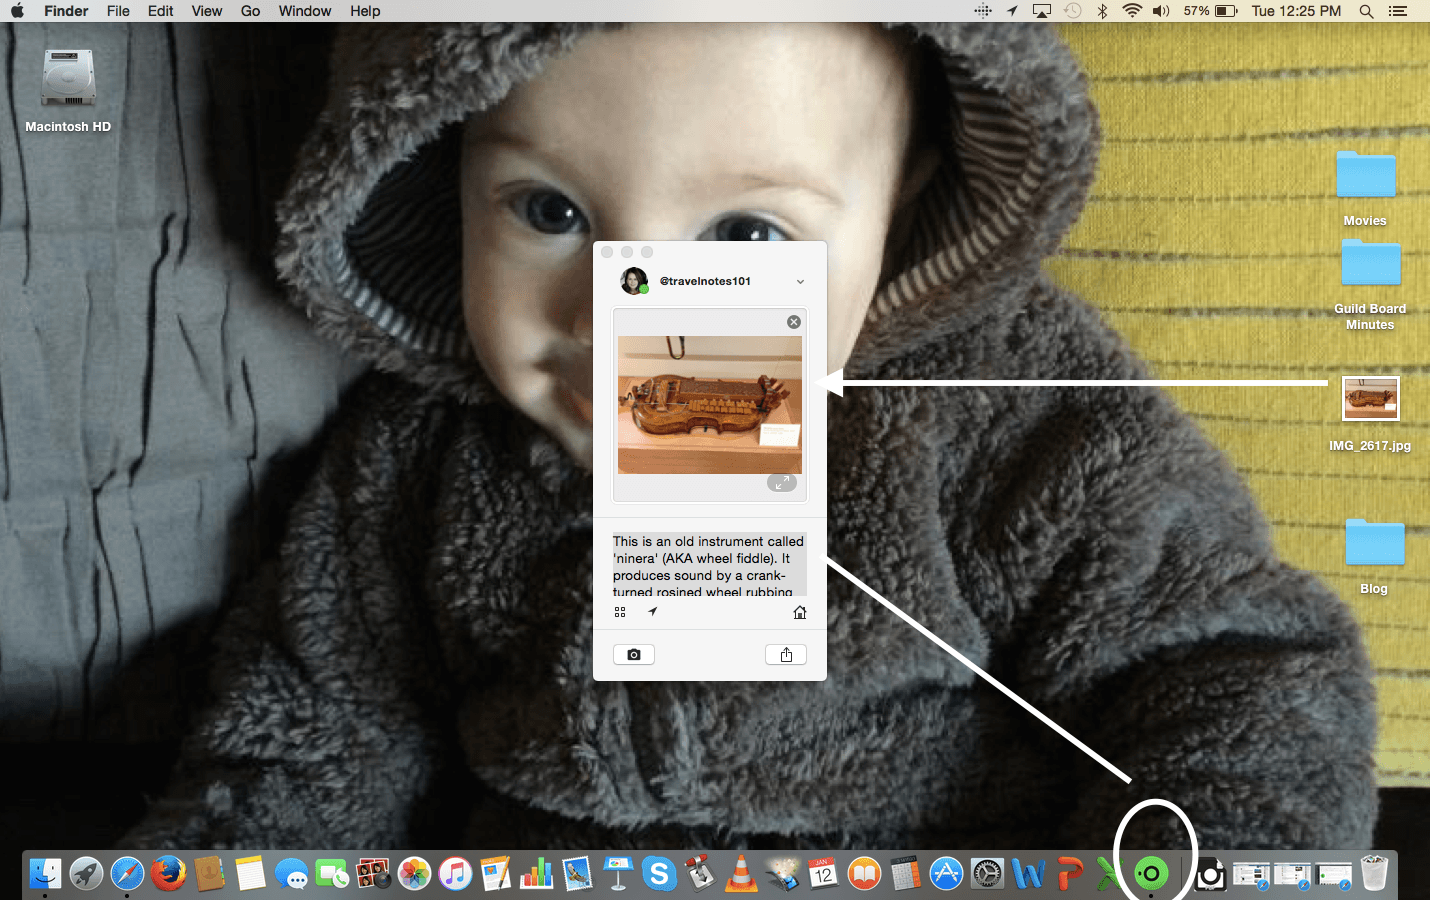Click the home icon in the post window

coord(799,612)
